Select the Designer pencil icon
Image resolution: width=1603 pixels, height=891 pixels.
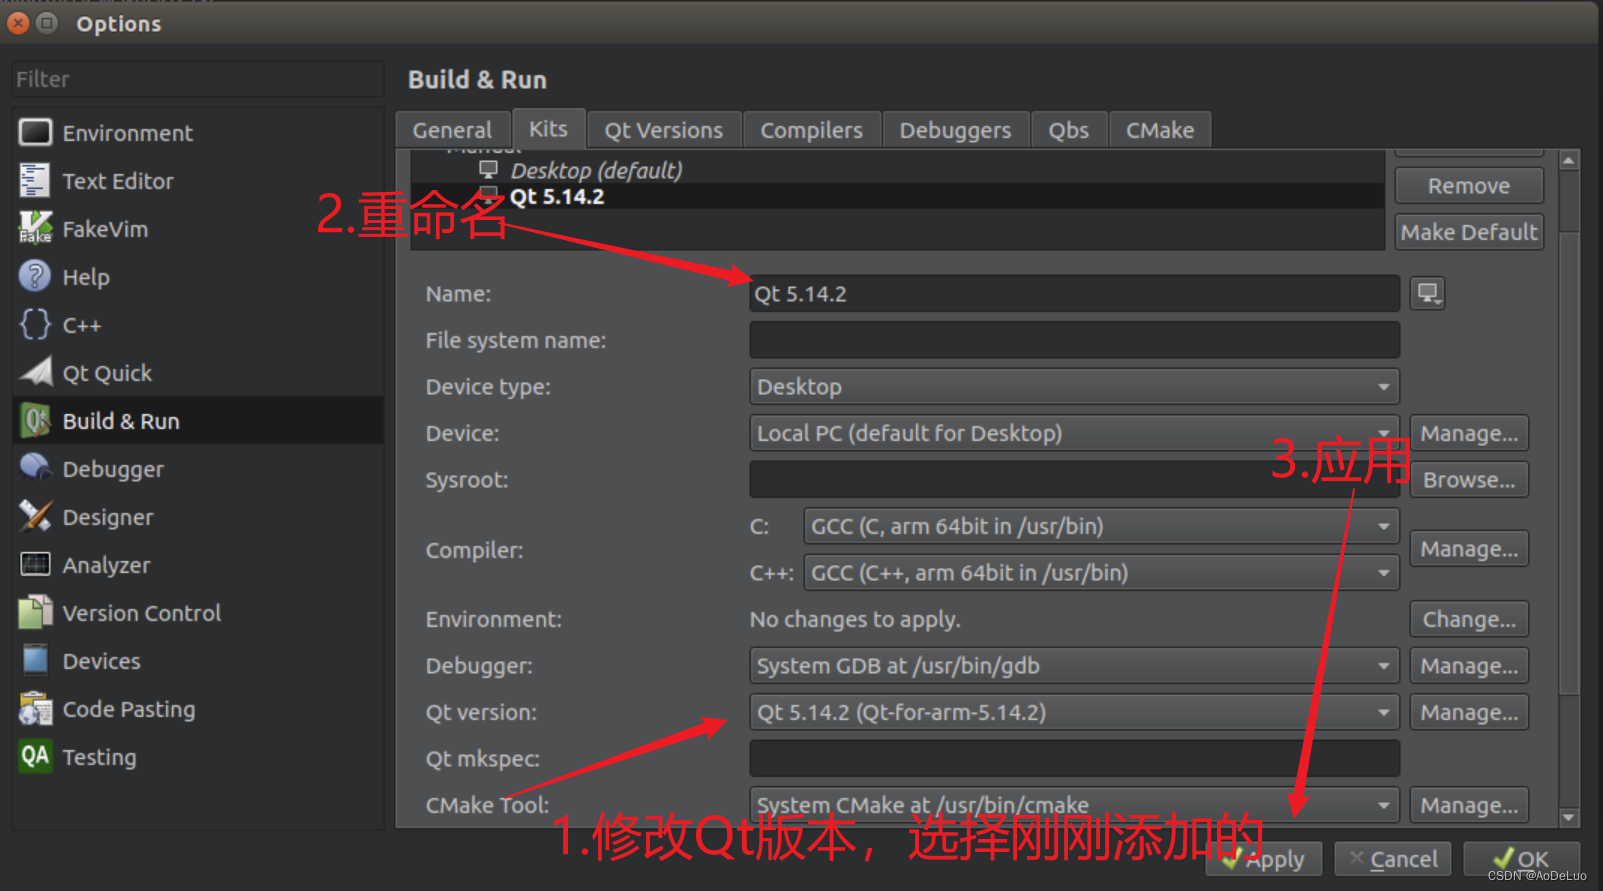(35, 516)
